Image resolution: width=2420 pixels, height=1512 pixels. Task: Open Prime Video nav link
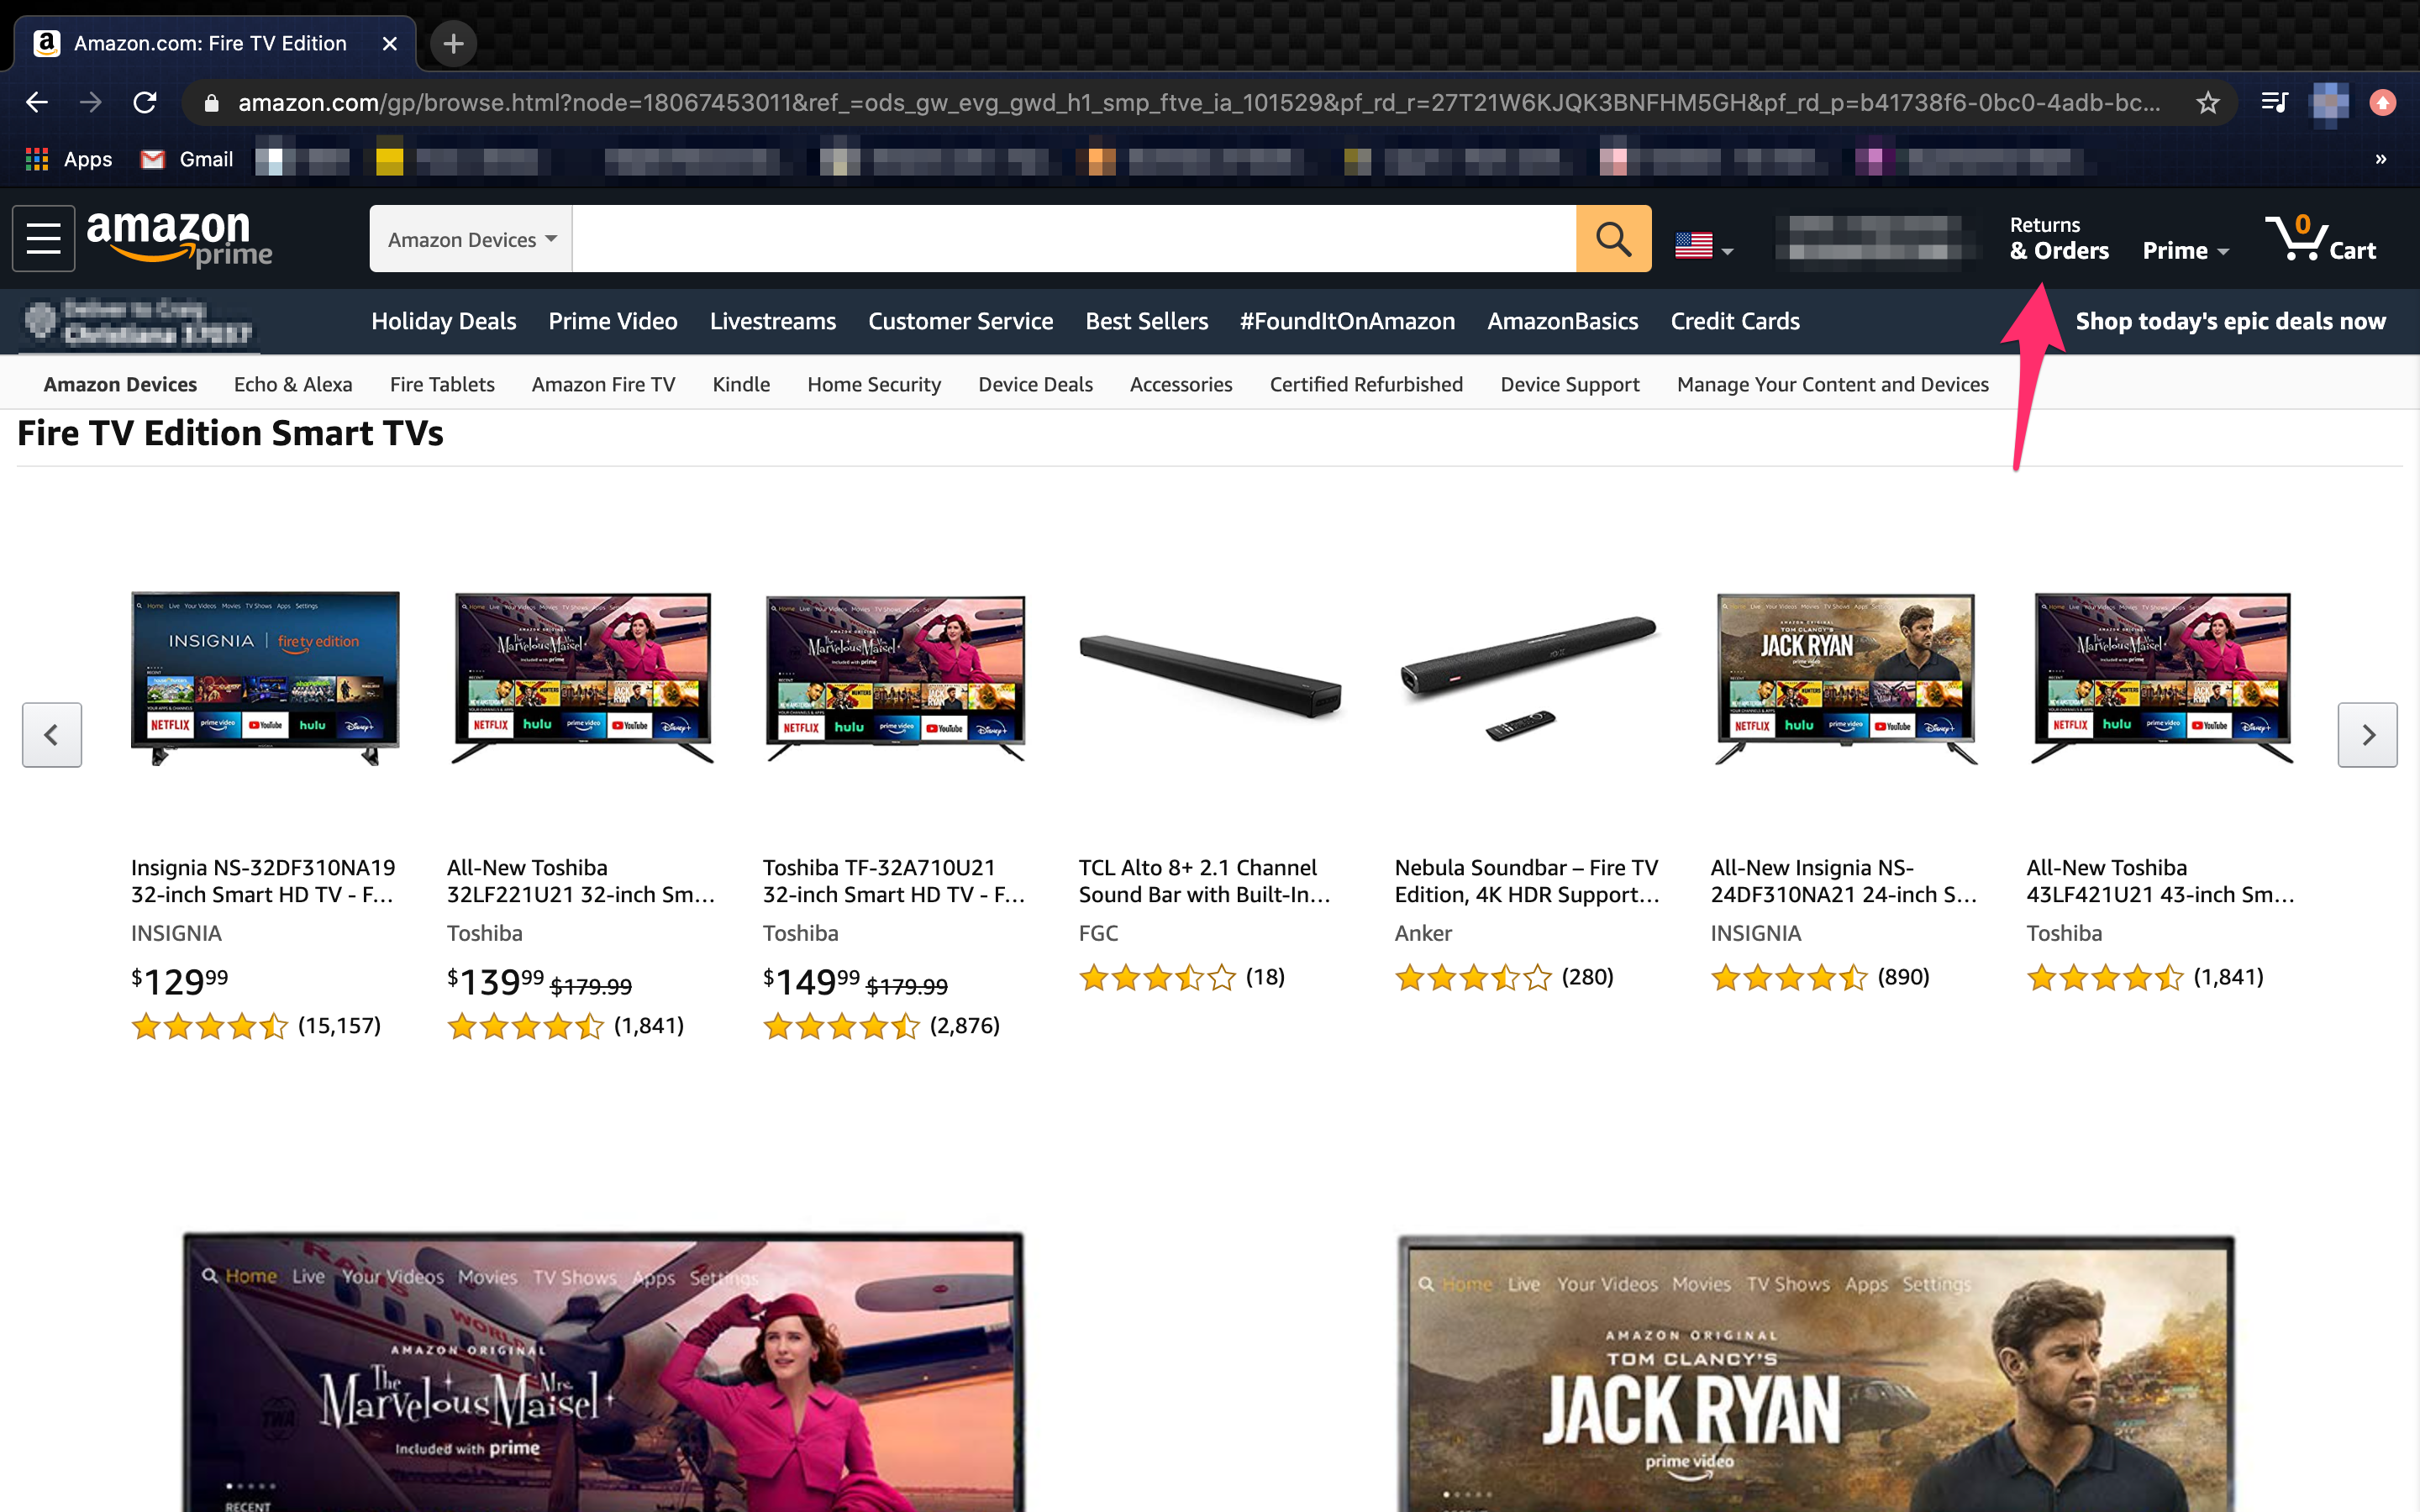[613, 321]
